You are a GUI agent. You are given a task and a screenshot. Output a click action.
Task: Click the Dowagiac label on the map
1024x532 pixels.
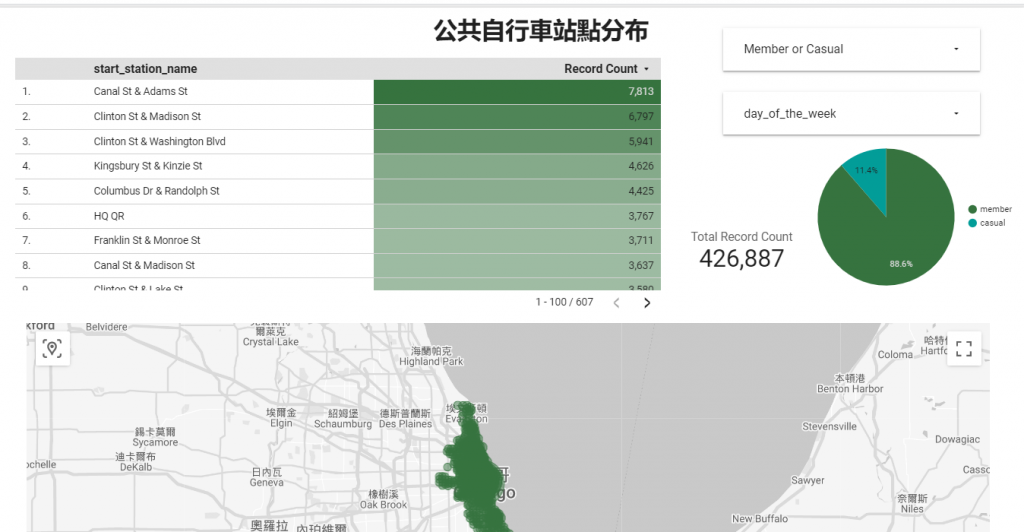tap(957, 440)
